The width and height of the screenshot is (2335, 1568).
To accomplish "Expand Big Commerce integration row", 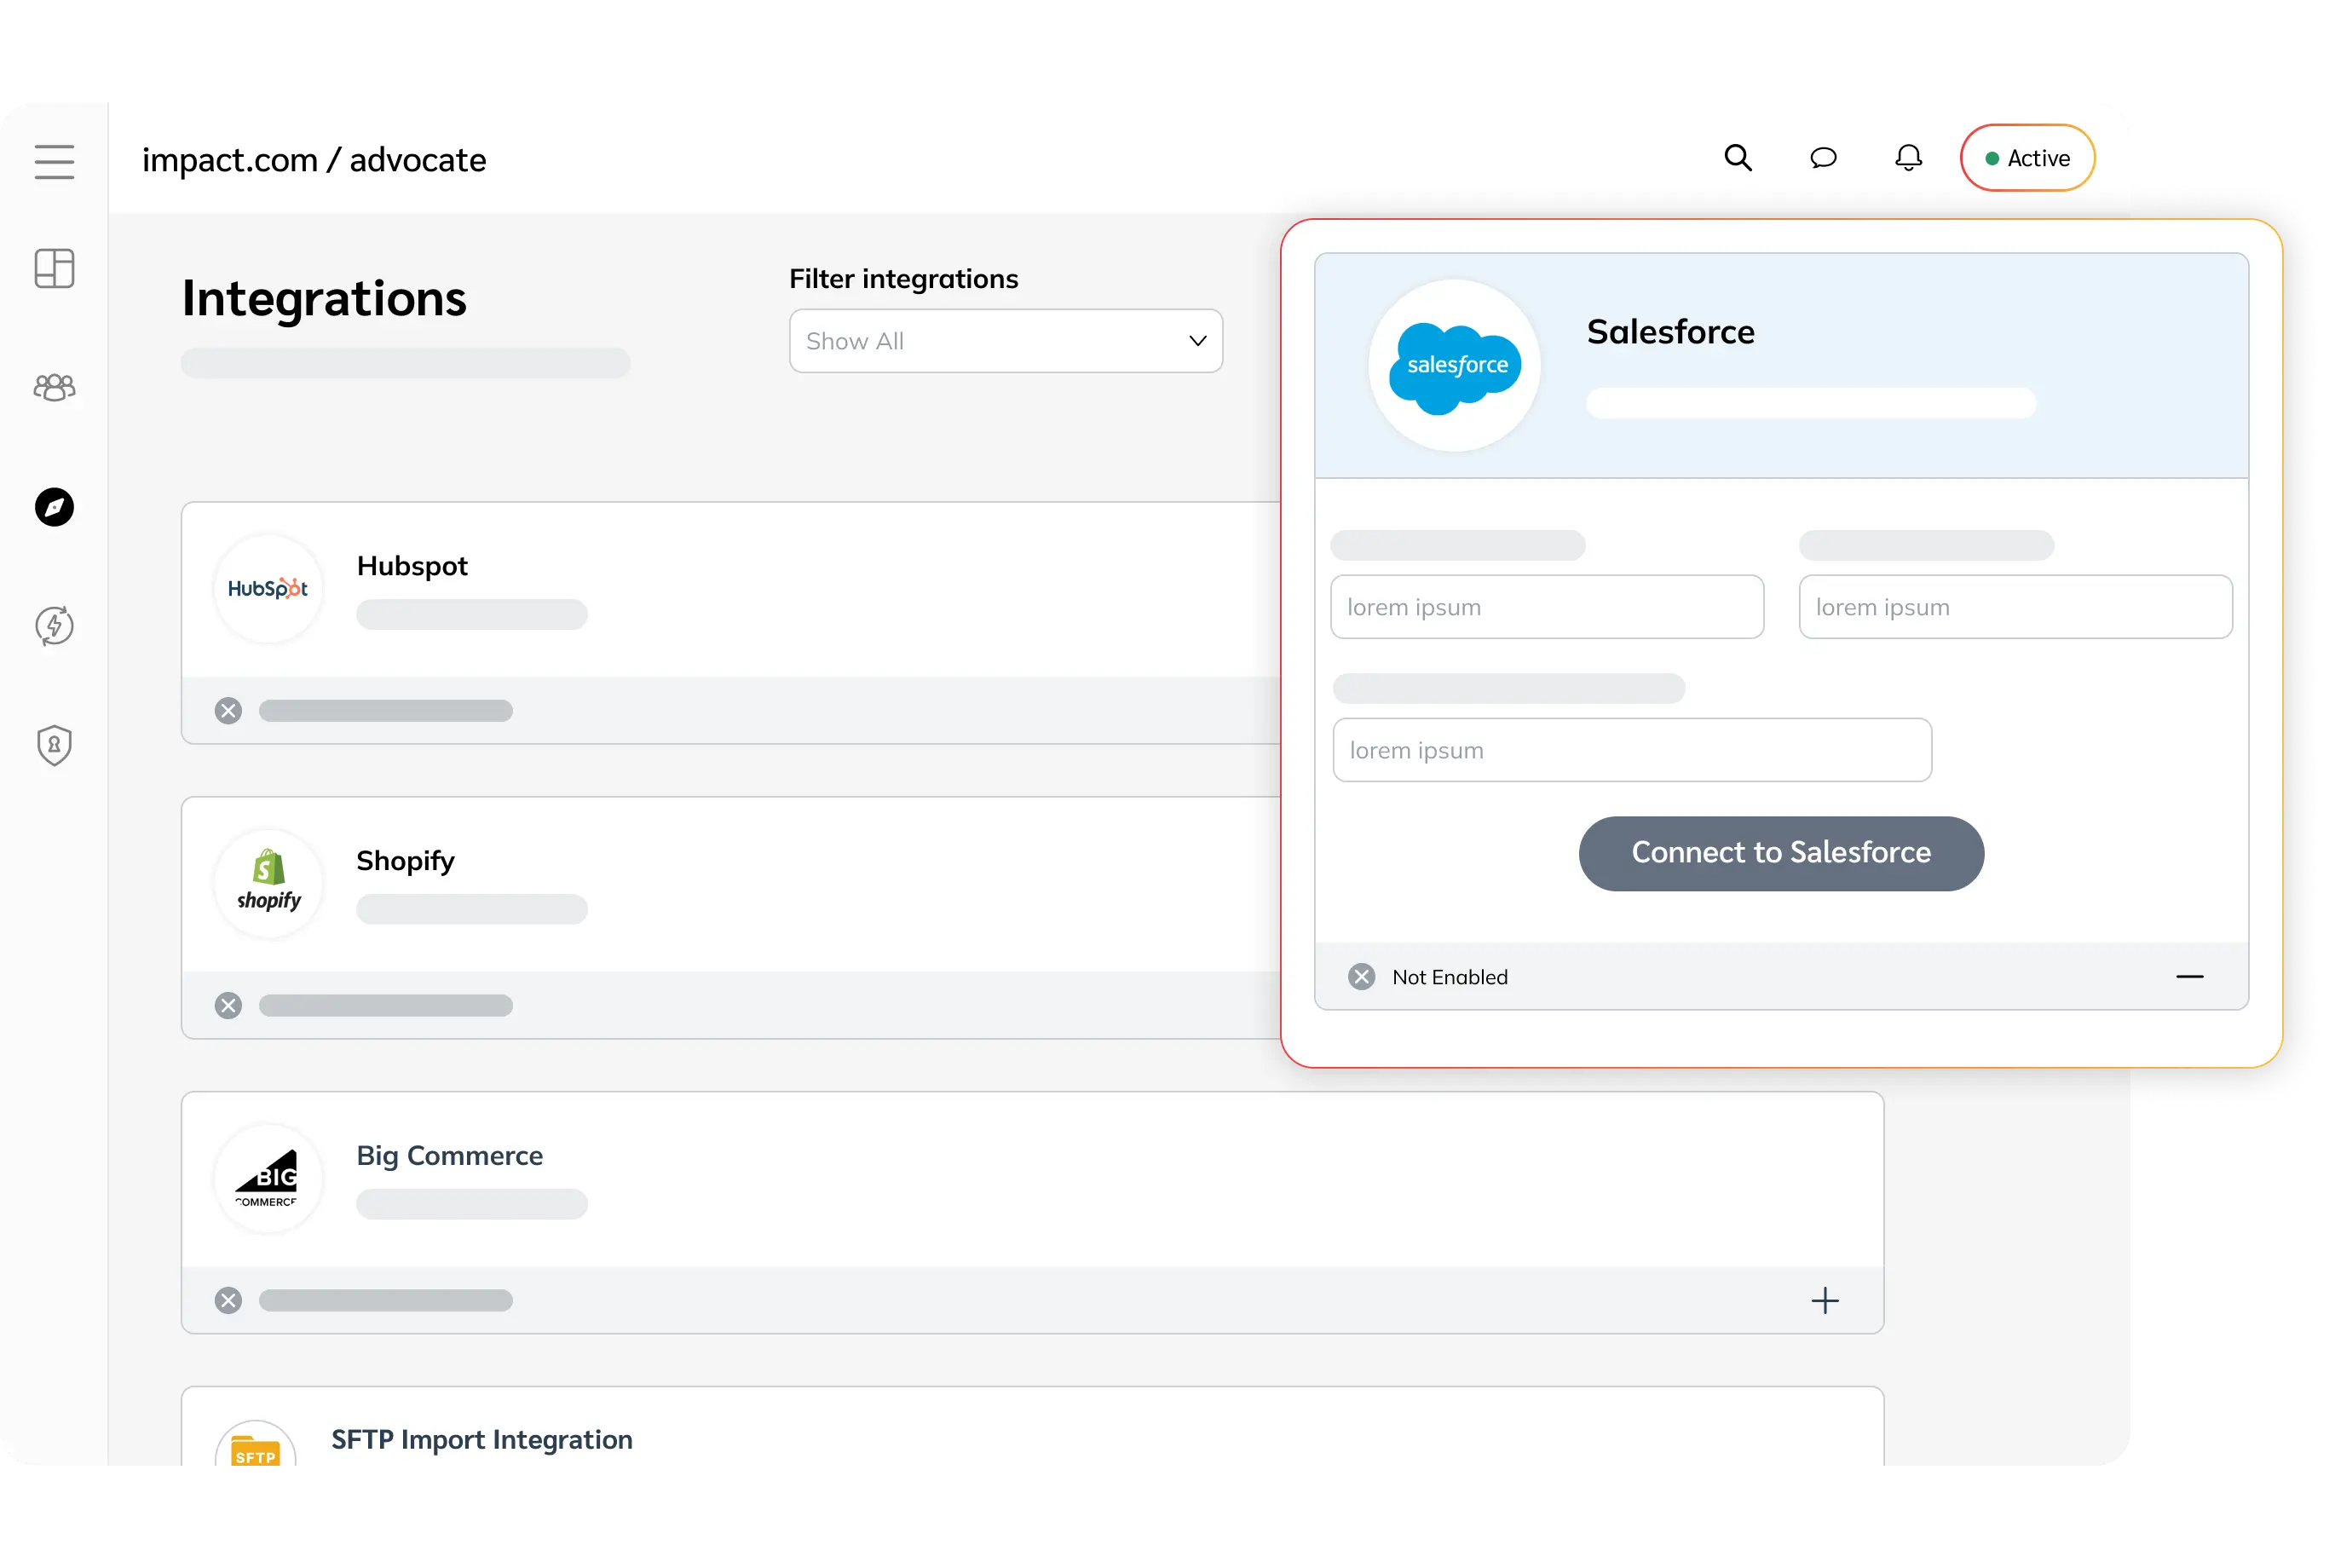I will click(x=1826, y=1300).
